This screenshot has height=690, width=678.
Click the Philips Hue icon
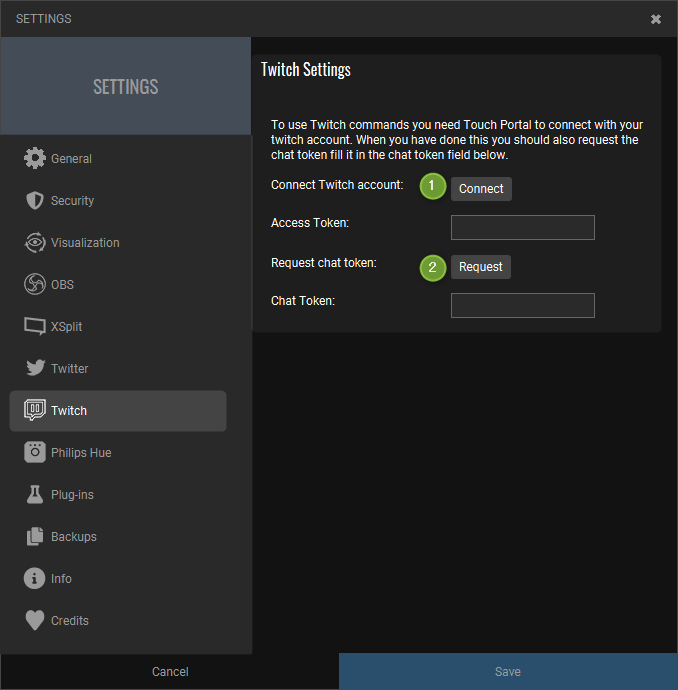tap(35, 452)
